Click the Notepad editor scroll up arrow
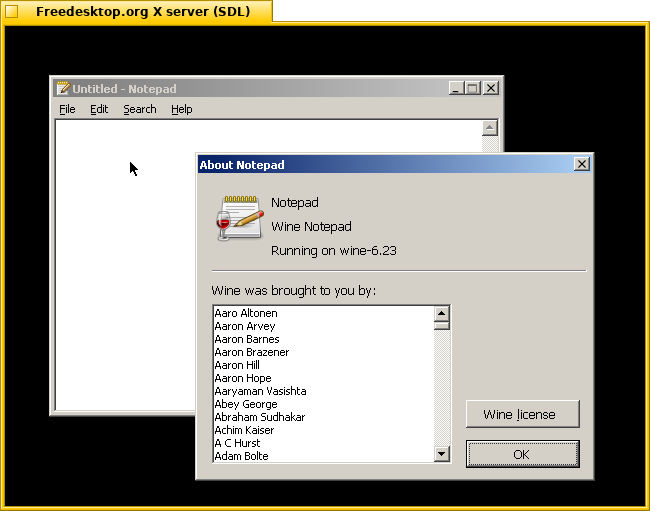Screen dimensions: 650x511 click(490, 128)
